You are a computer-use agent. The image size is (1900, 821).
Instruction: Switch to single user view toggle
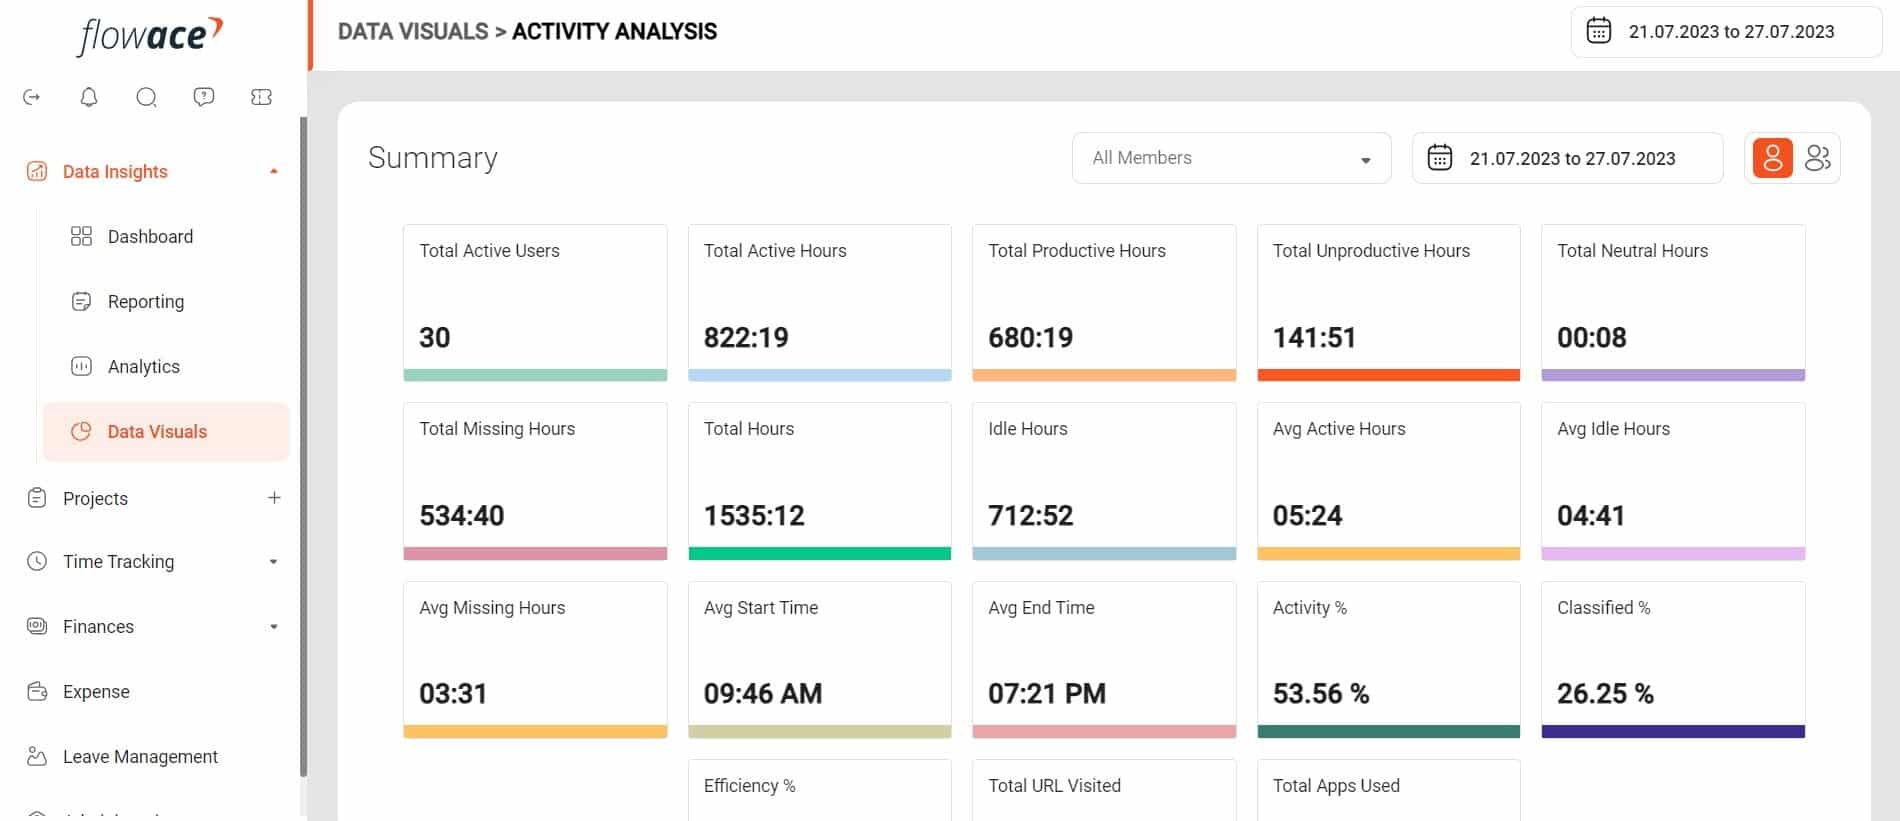pyautogui.click(x=1772, y=158)
